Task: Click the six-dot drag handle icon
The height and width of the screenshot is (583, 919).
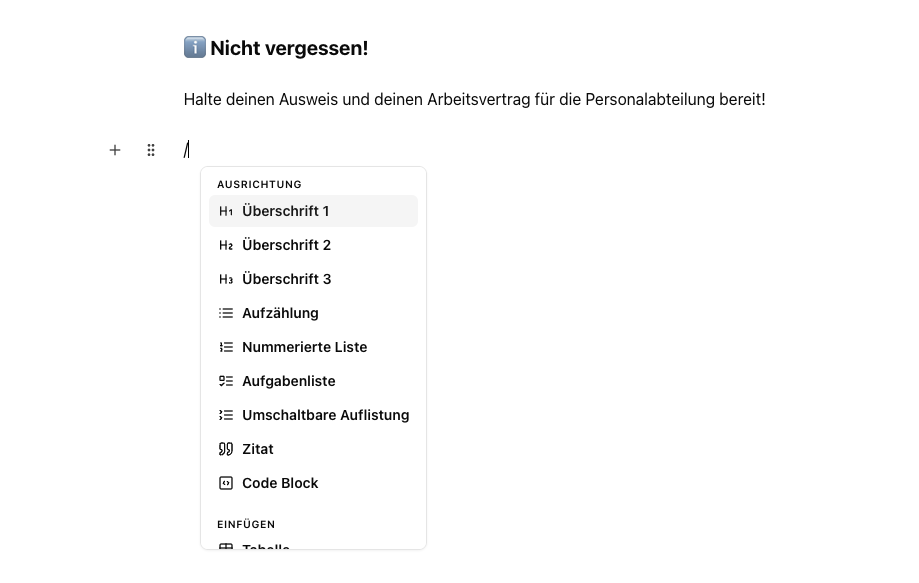Action: (x=151, y=151)
